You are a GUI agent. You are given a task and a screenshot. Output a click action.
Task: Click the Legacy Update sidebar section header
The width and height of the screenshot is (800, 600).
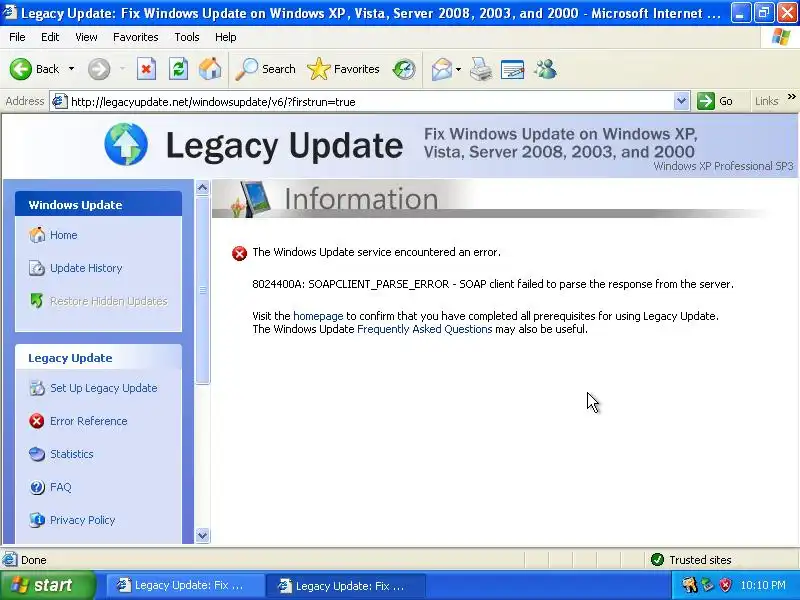pos(98,358)
